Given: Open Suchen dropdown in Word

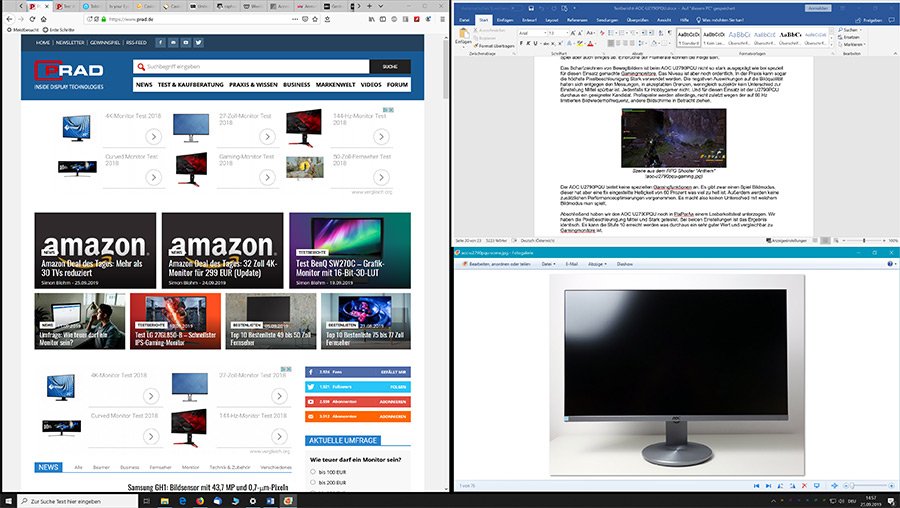Looking at the screenshot, I should pos(859,30).
